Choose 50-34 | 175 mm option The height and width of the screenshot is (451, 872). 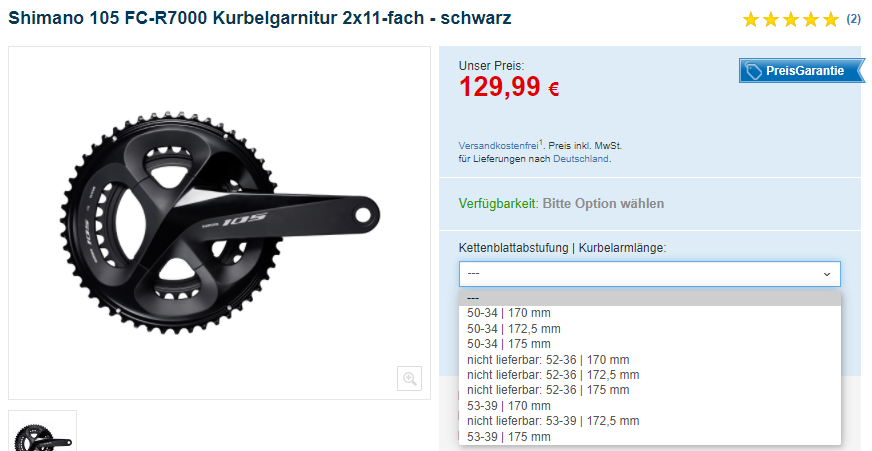tap(650, 344)
